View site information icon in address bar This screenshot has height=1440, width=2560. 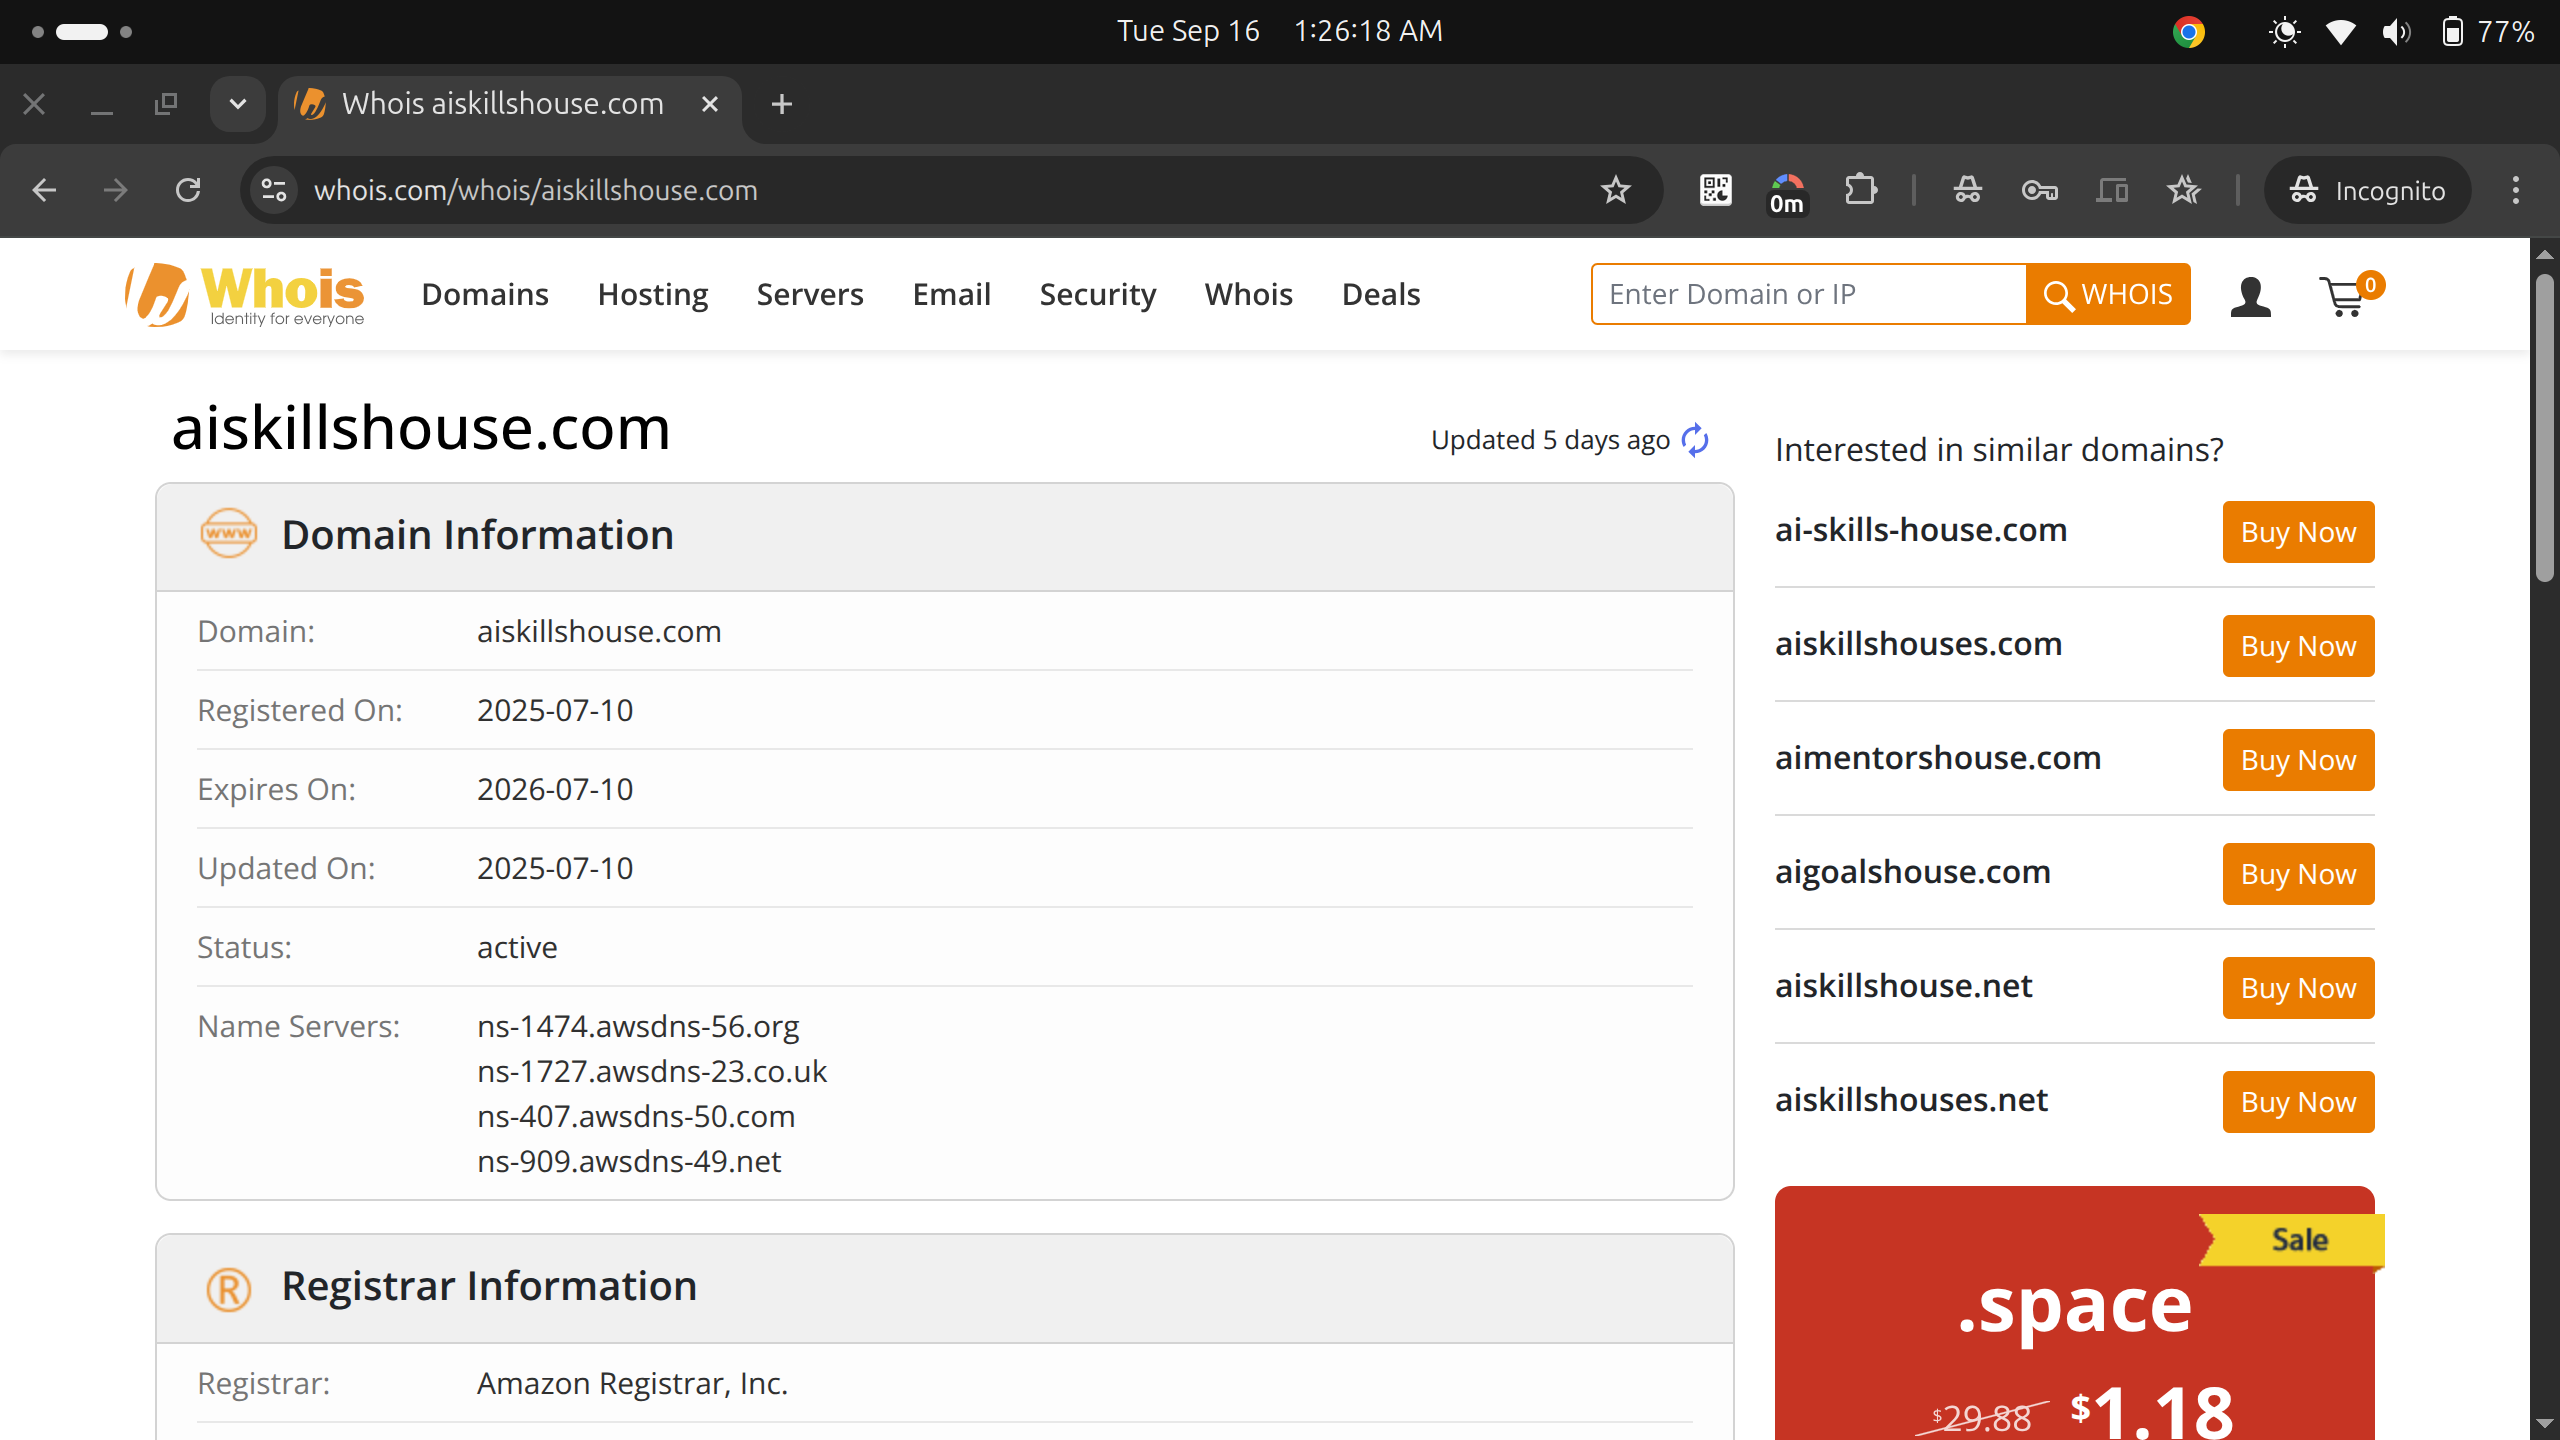coord(273,190)
